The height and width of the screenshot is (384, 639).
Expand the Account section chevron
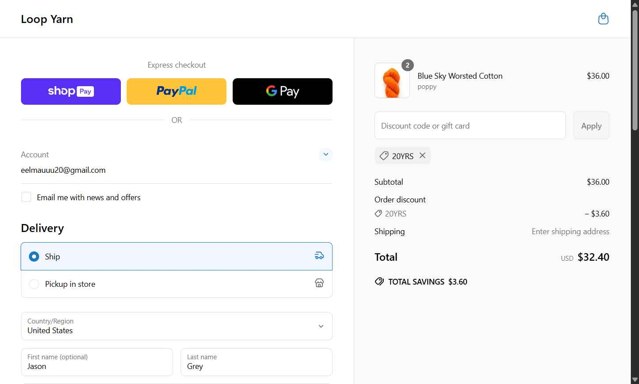click(x=326, y=154)
